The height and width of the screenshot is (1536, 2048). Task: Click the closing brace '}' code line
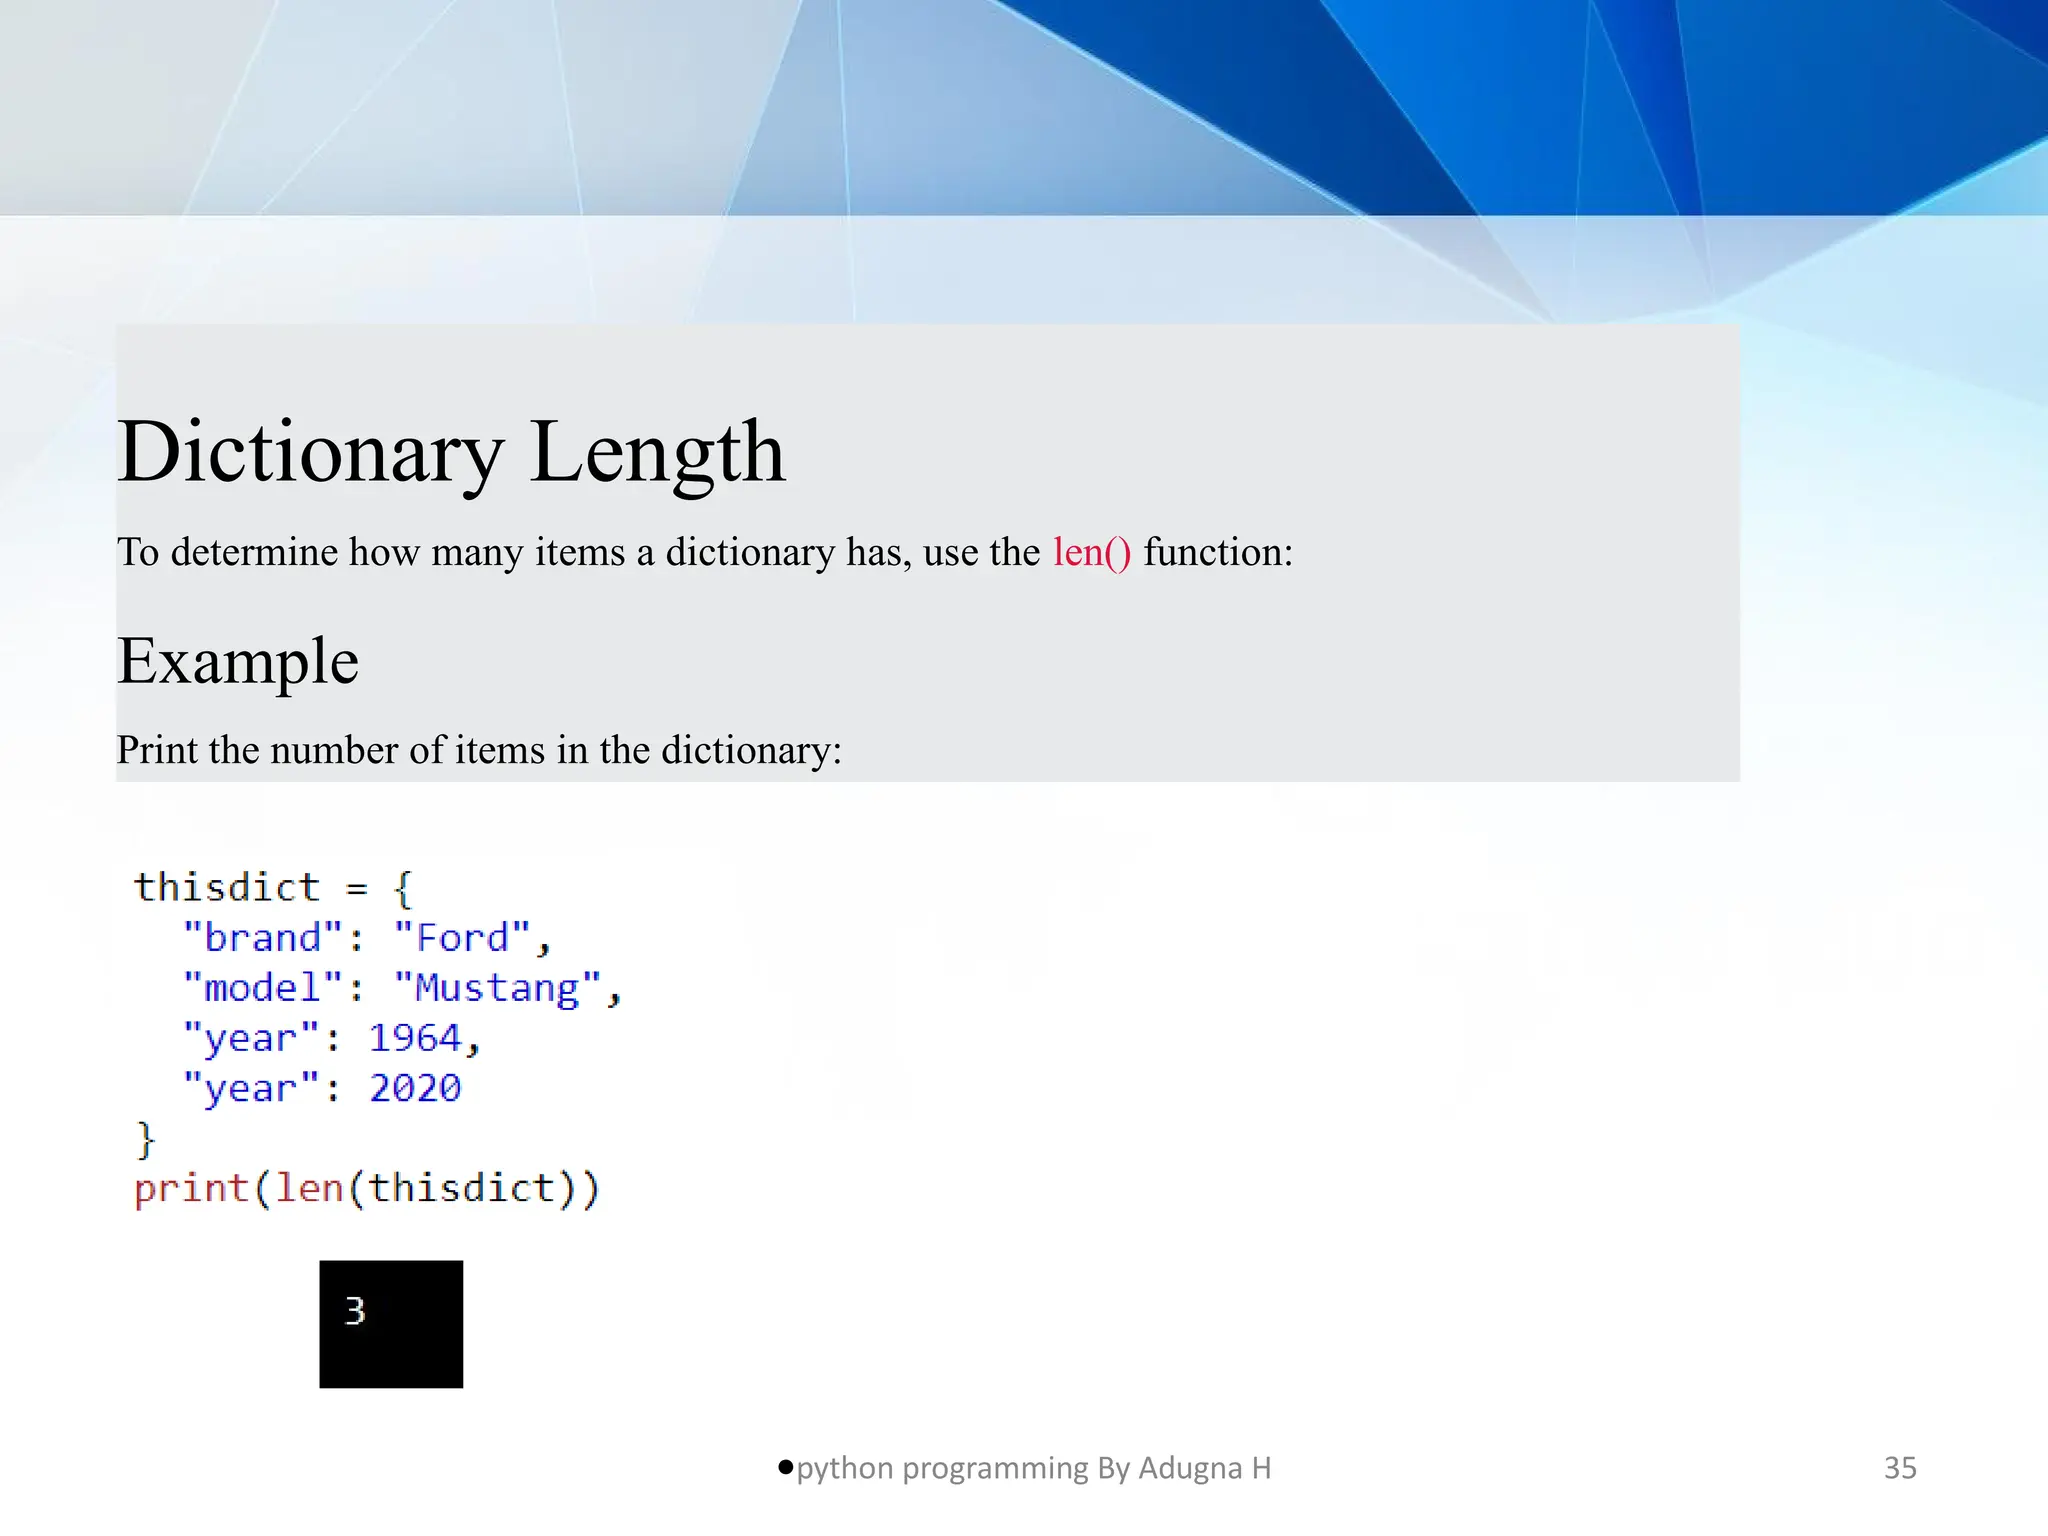click(146, 1139)
